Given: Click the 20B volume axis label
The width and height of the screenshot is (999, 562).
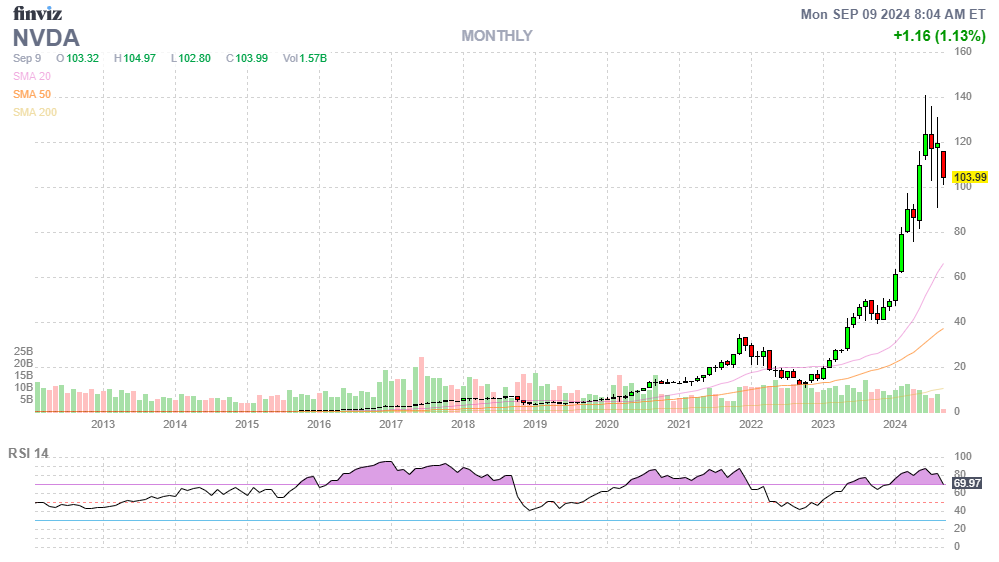Looking at the screenshot, I should 24,364.
